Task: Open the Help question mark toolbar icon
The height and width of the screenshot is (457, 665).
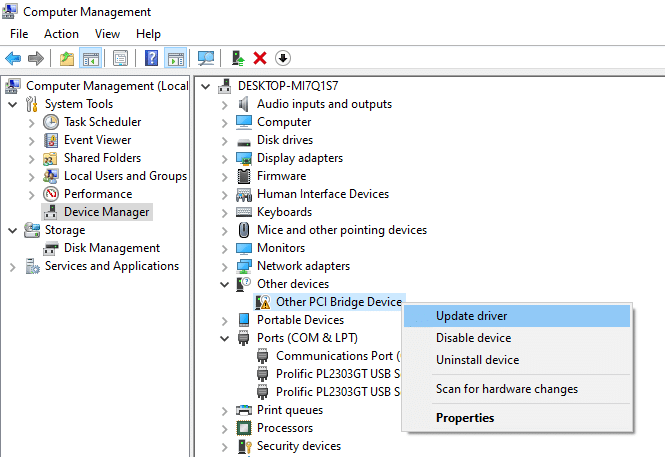Action: (x=151, y=58)
